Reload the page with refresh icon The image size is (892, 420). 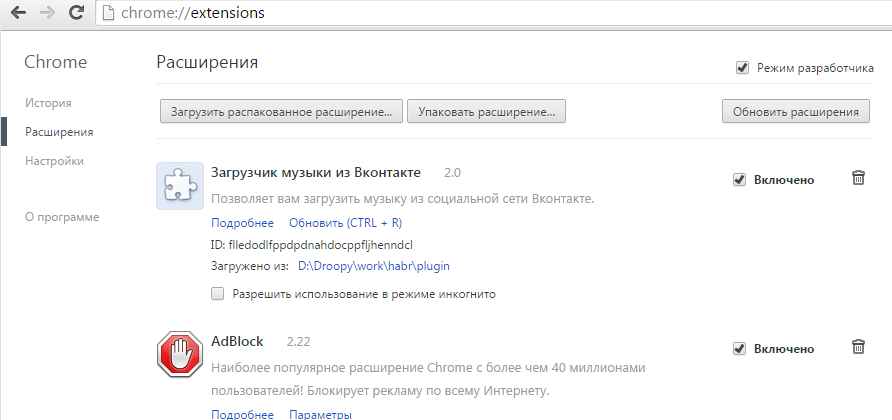[x=75, y=12]
